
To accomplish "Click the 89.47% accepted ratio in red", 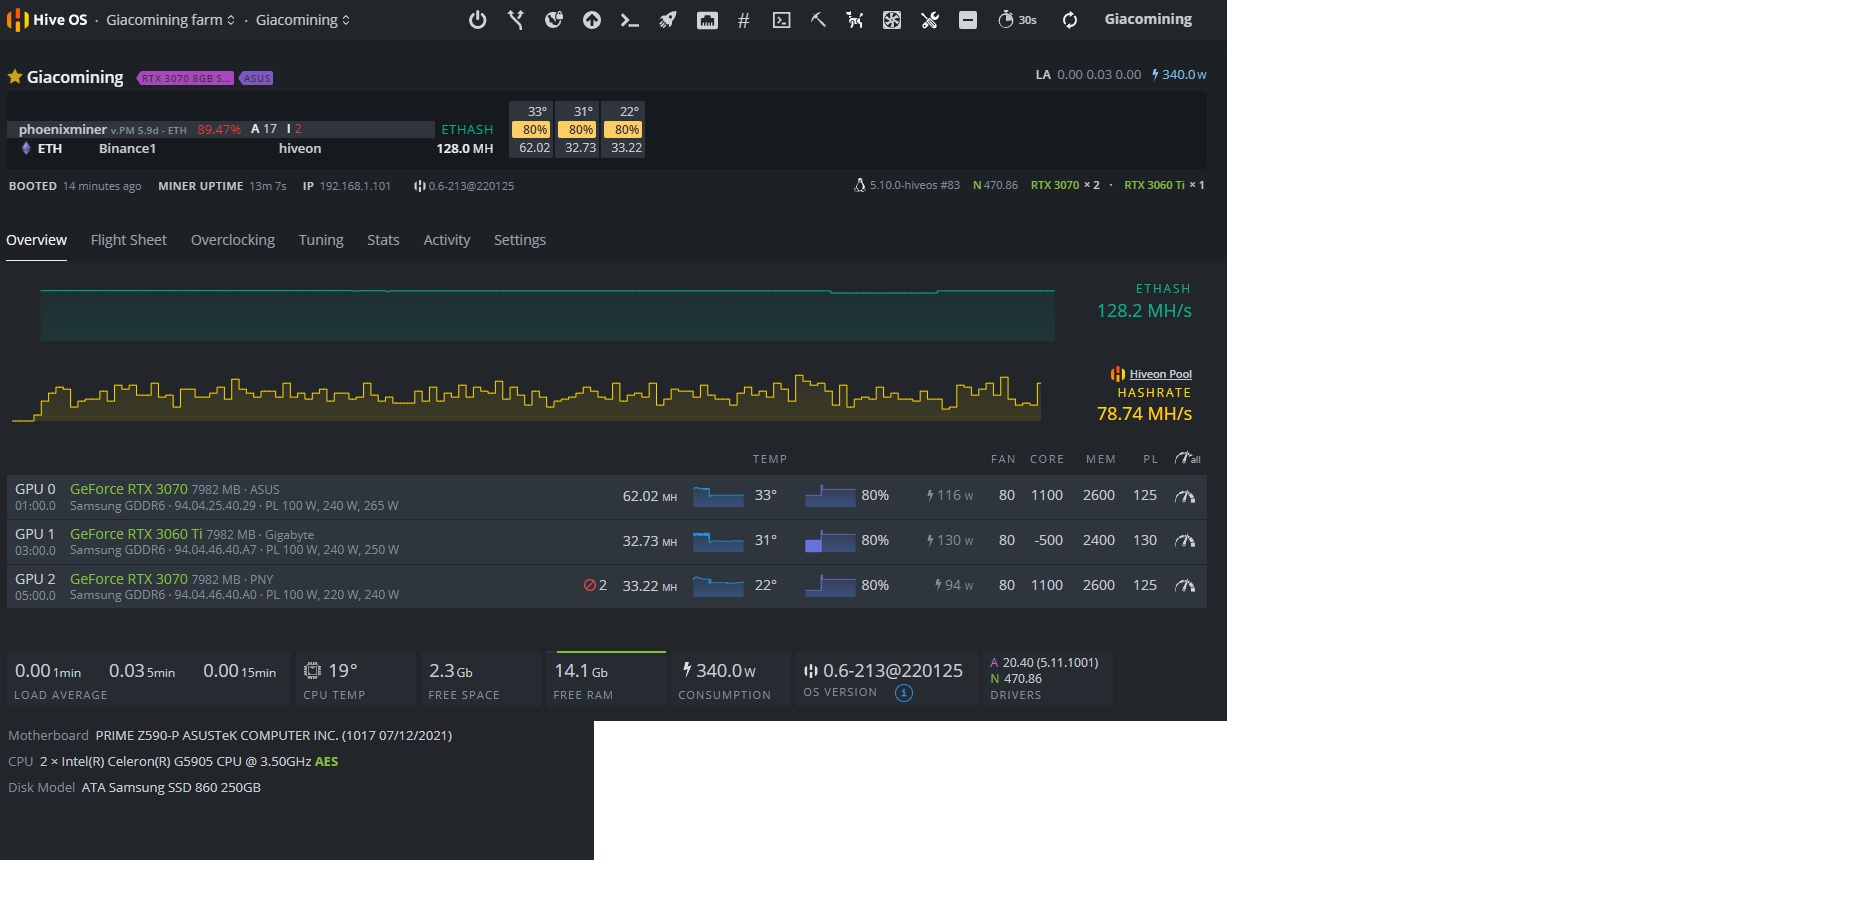I will pos(219,129).
